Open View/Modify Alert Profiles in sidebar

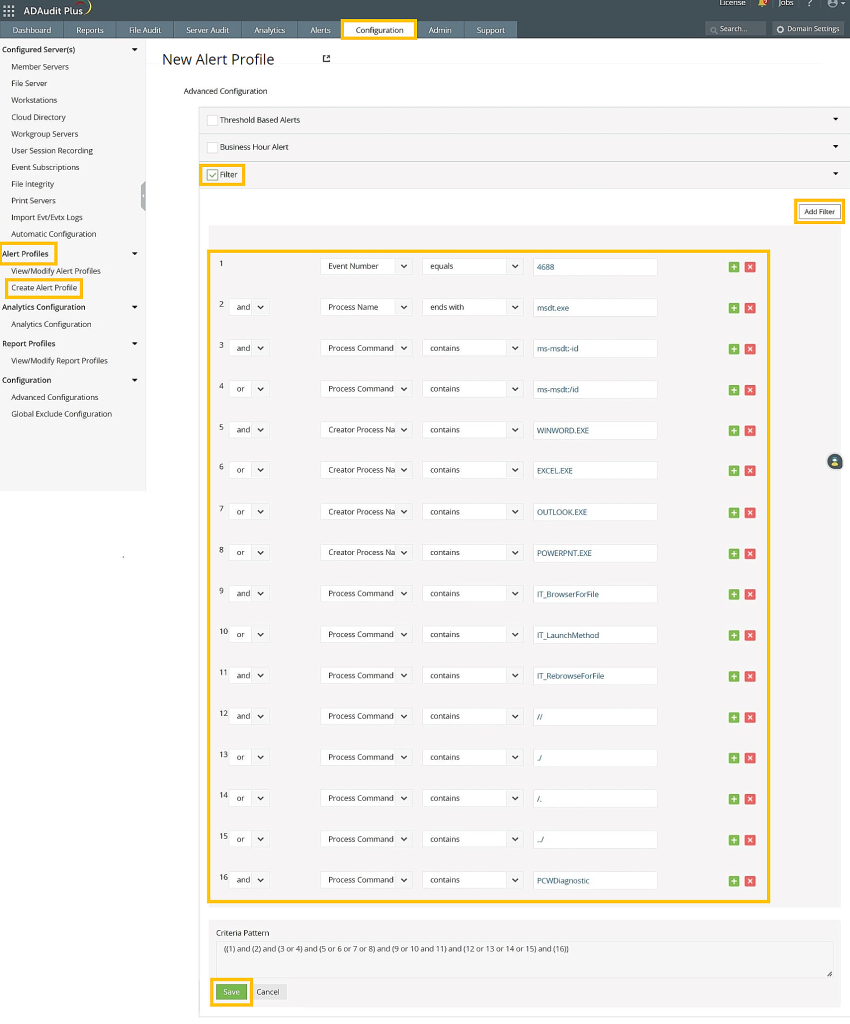(55, 271)
